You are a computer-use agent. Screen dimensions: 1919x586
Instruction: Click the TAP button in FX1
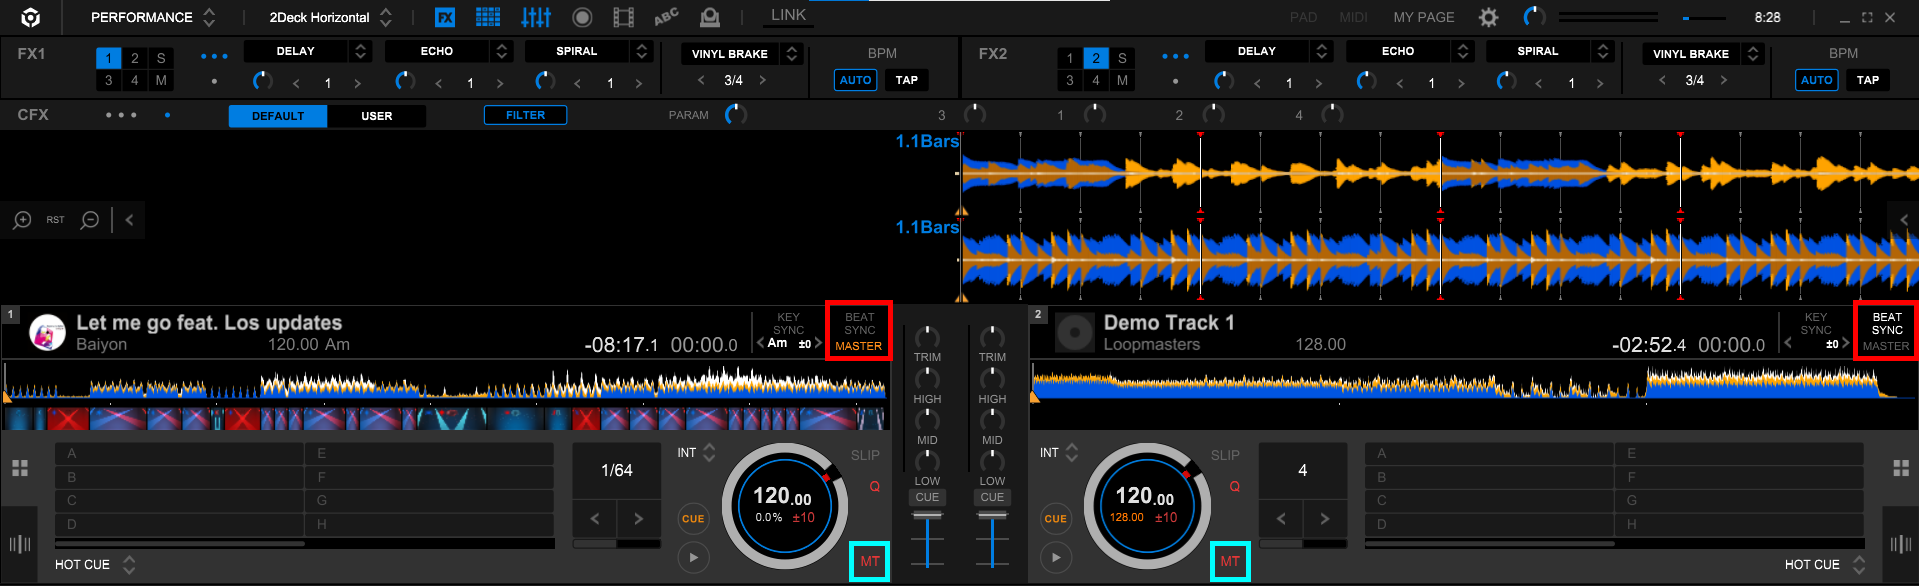point(906,80)
